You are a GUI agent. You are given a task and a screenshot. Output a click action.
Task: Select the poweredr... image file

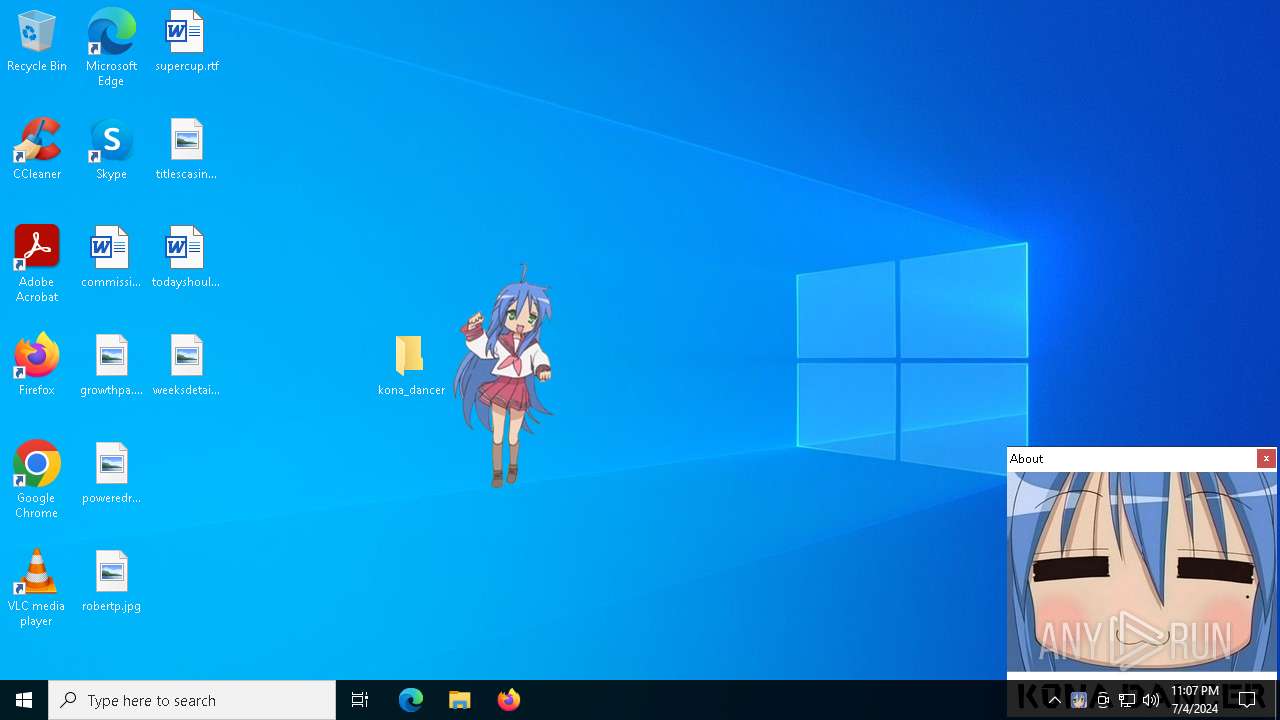coord(111,474)
